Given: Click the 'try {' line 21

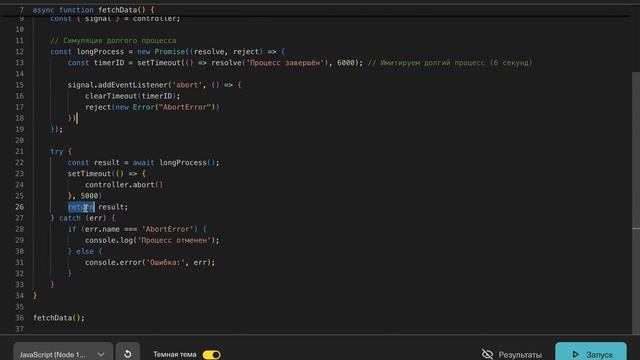Looking at the screenshot, I should [x=61, y=151].
